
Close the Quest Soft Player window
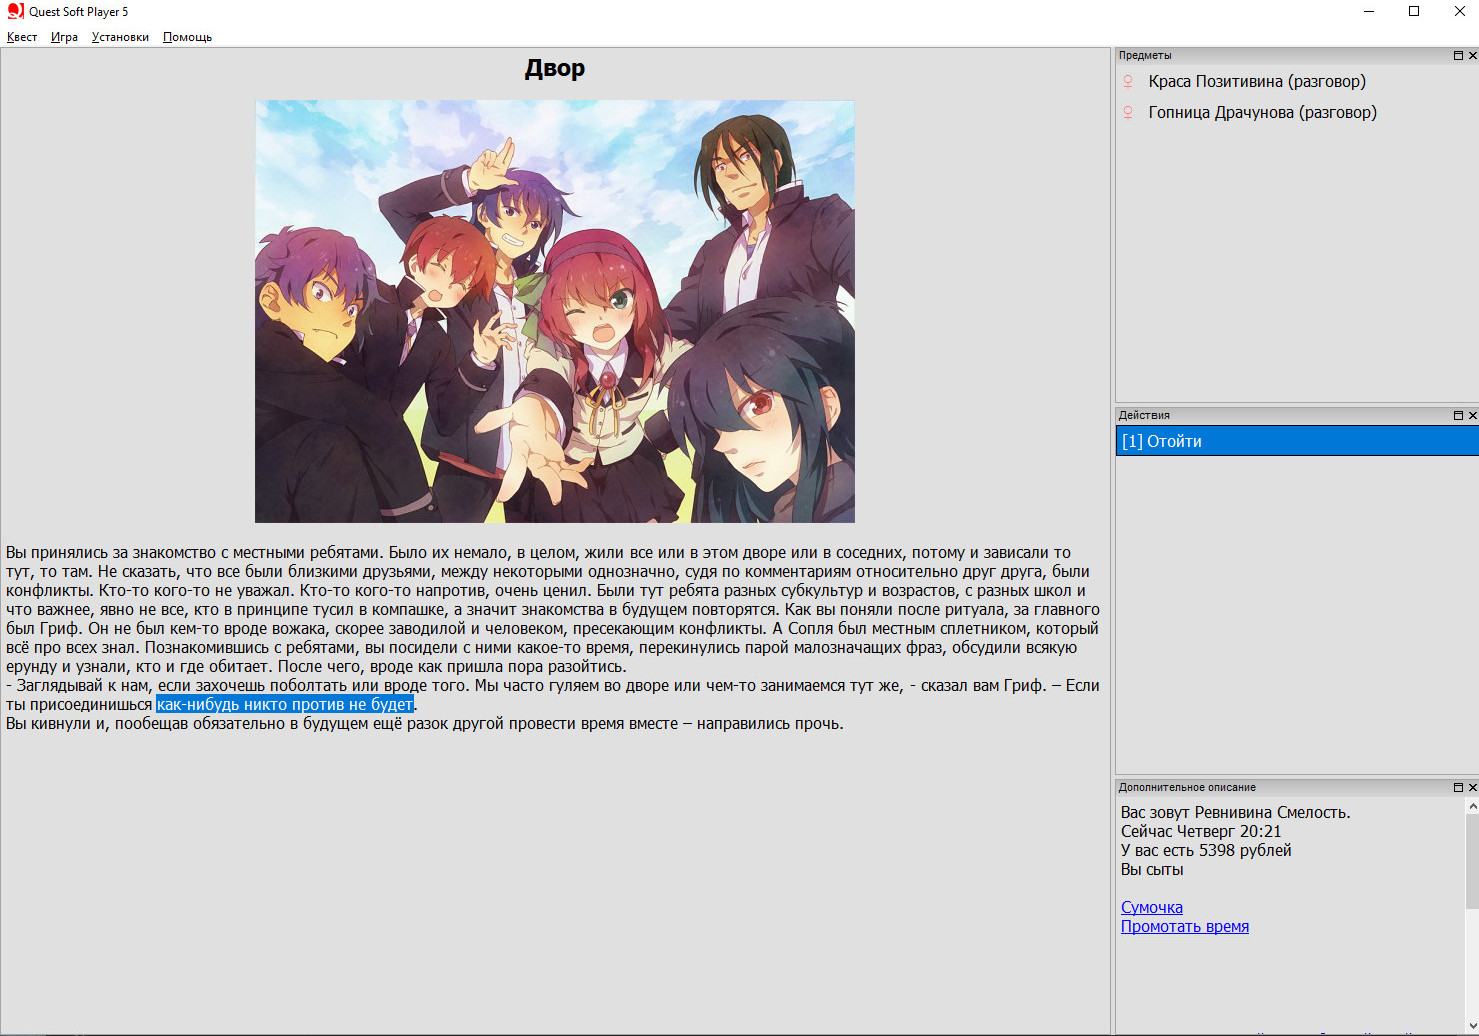[x=1459, y=12]
